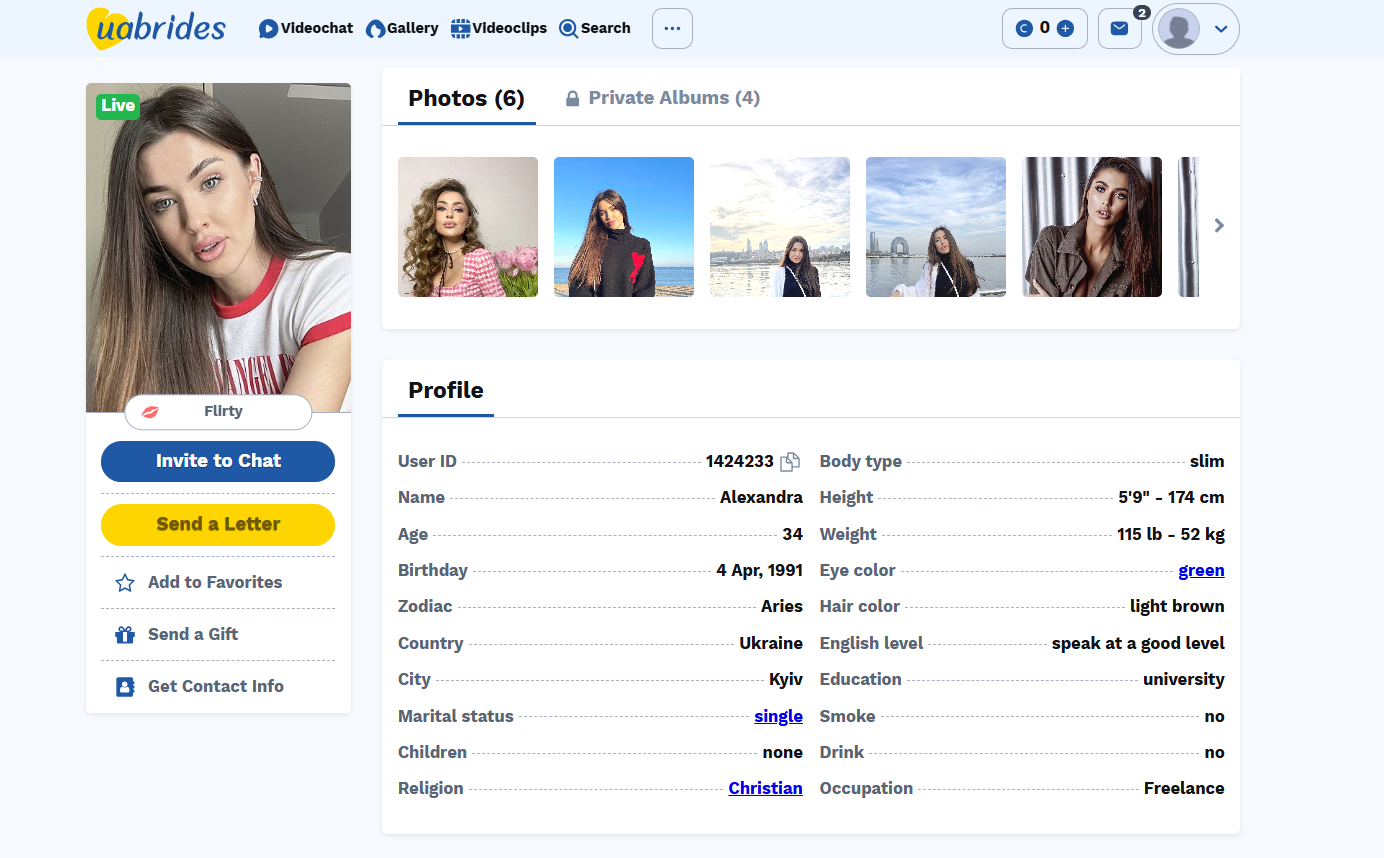Copy the User ID with the copy icon
Image resolution: width=1384 pixels, height=858 pixels.
[790, 461]
